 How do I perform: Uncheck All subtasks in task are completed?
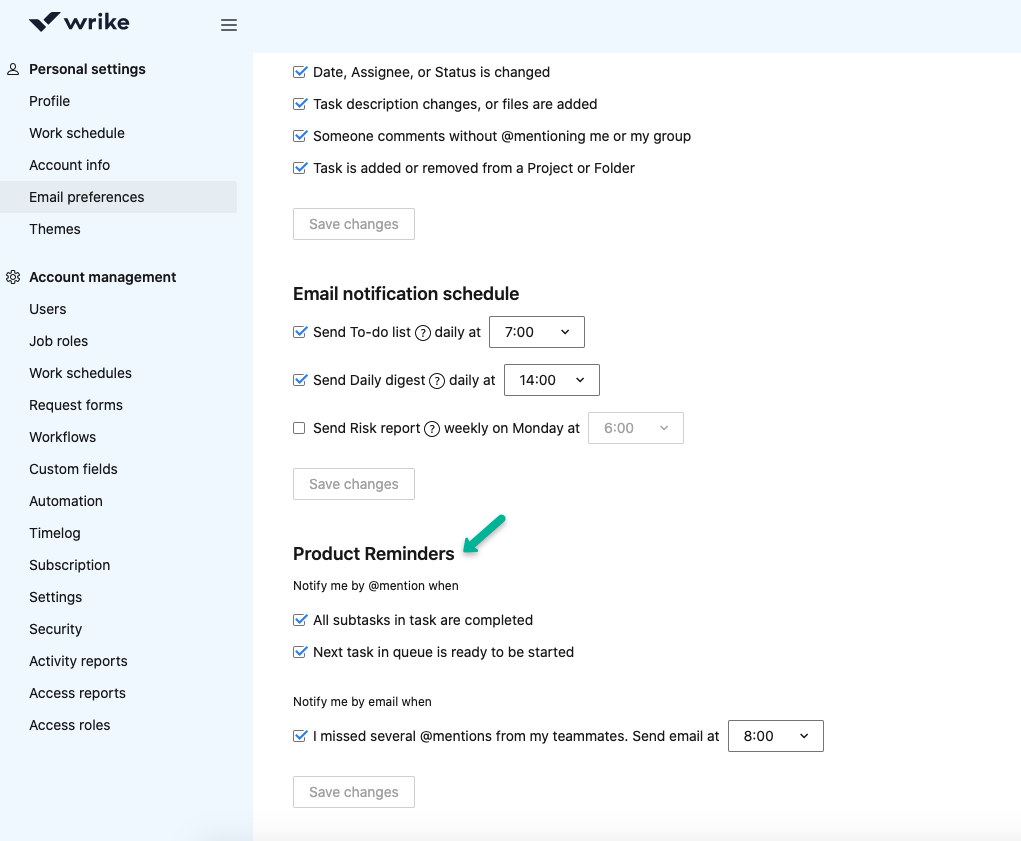click(300, 620)
